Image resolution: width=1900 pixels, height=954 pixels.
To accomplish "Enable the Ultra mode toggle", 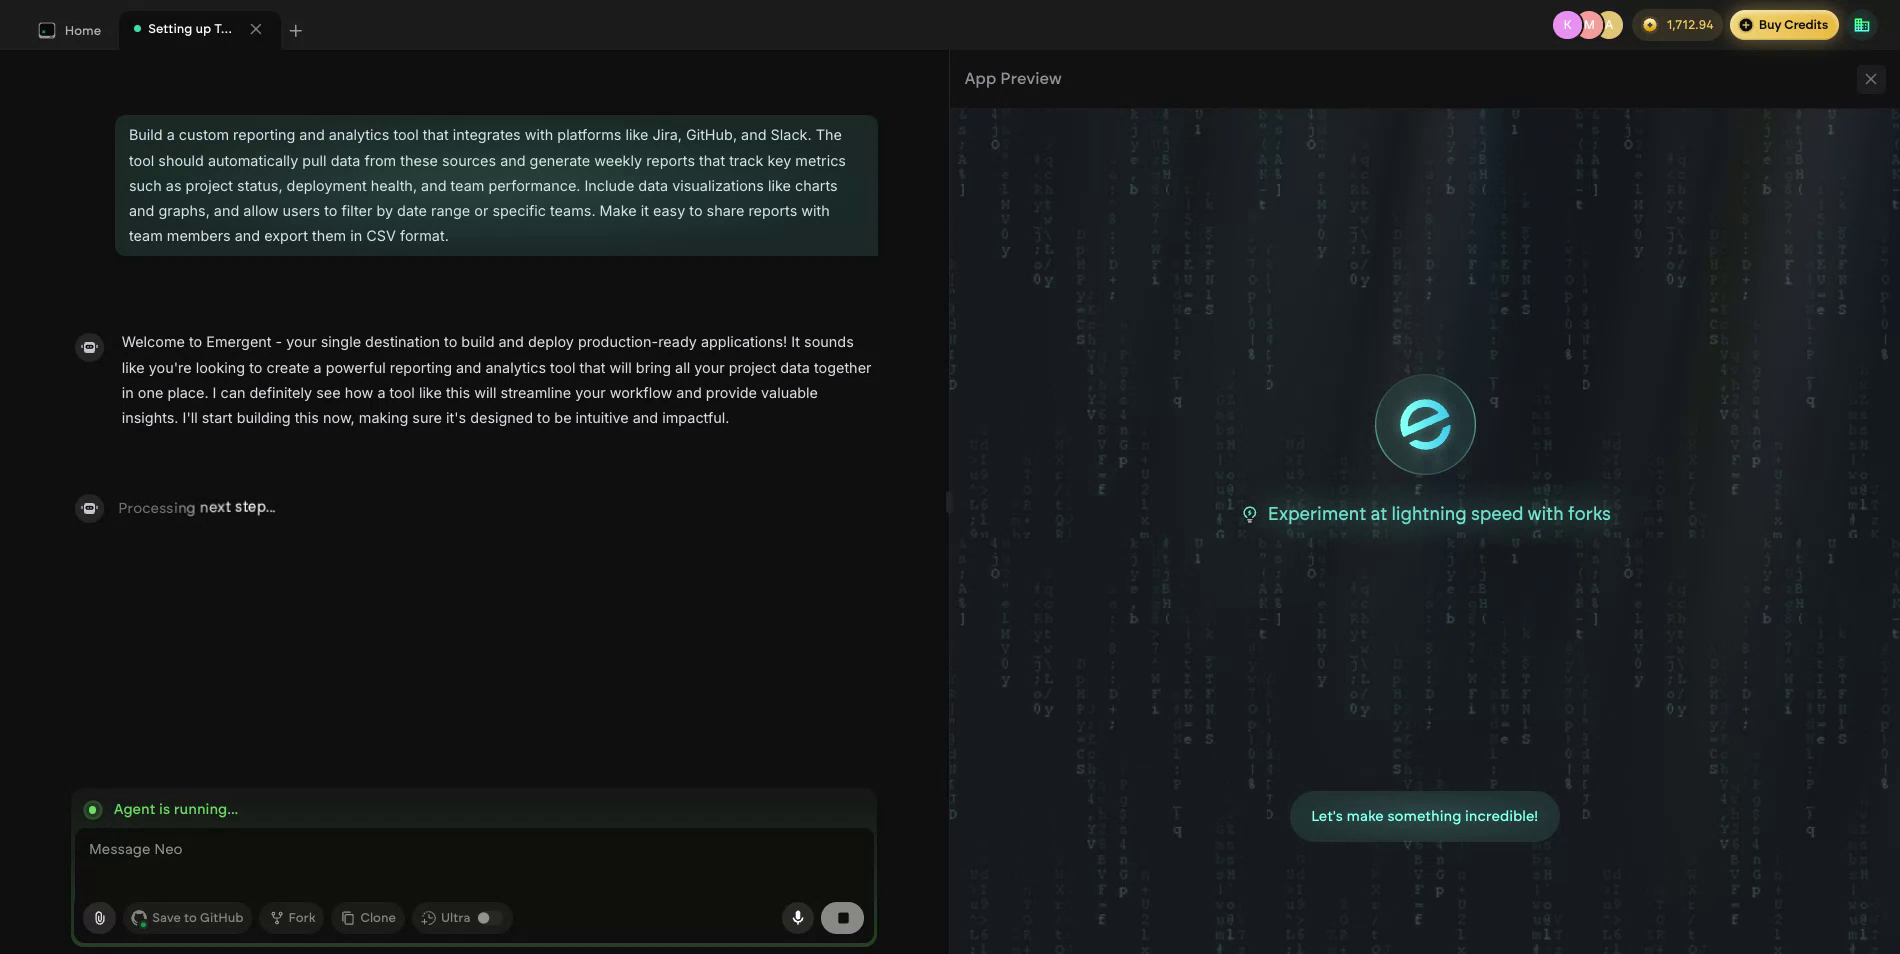I will [484, 918].
